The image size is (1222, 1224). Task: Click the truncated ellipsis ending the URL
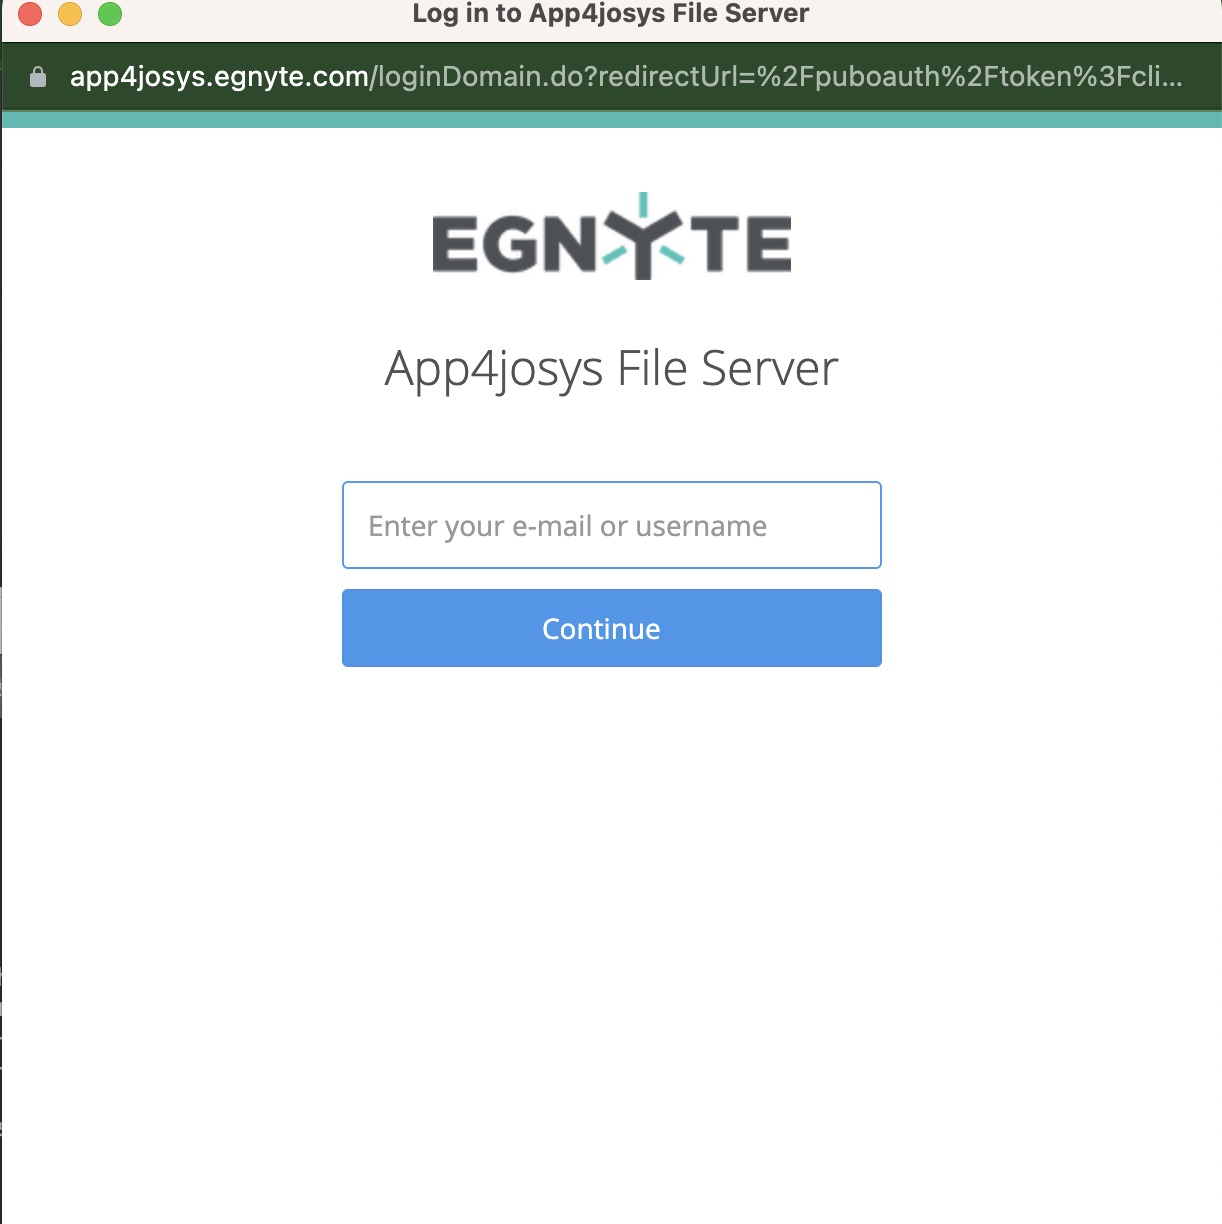coord(1171,77)
